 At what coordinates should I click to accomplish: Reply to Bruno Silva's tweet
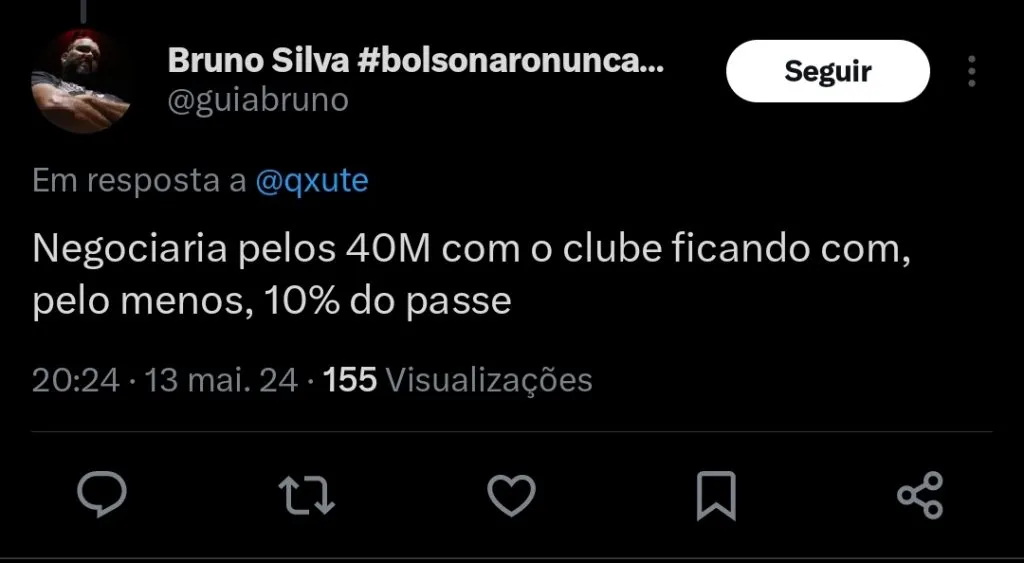pos(101,494)
